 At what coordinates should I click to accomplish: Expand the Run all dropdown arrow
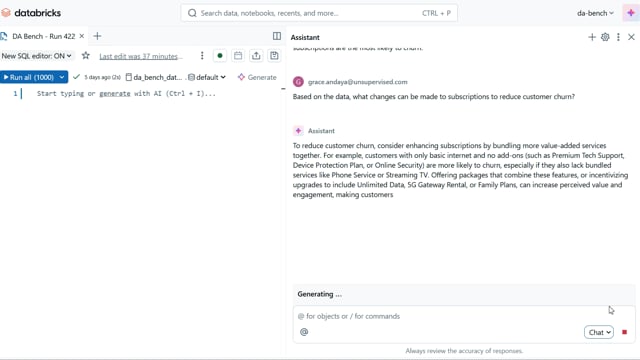[62, 77]
